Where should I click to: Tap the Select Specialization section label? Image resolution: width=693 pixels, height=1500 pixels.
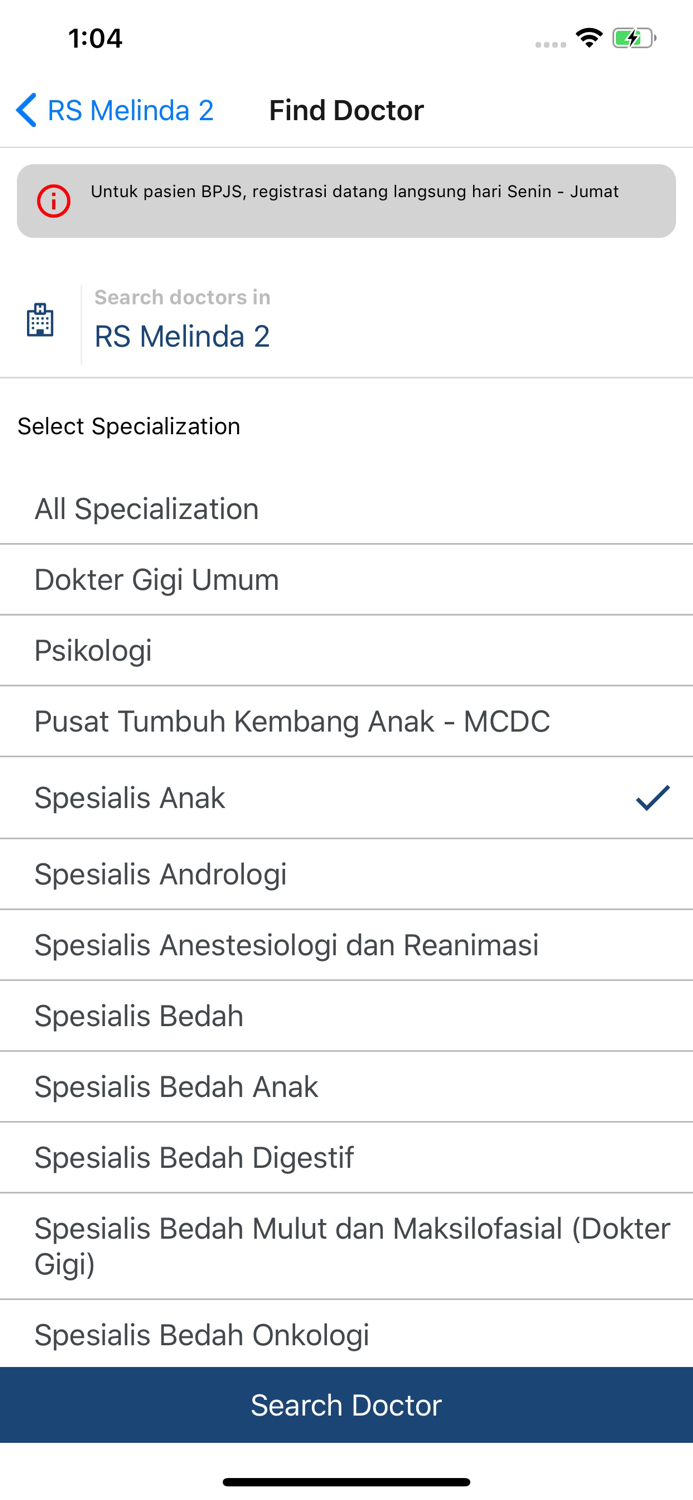click(128, 426)
